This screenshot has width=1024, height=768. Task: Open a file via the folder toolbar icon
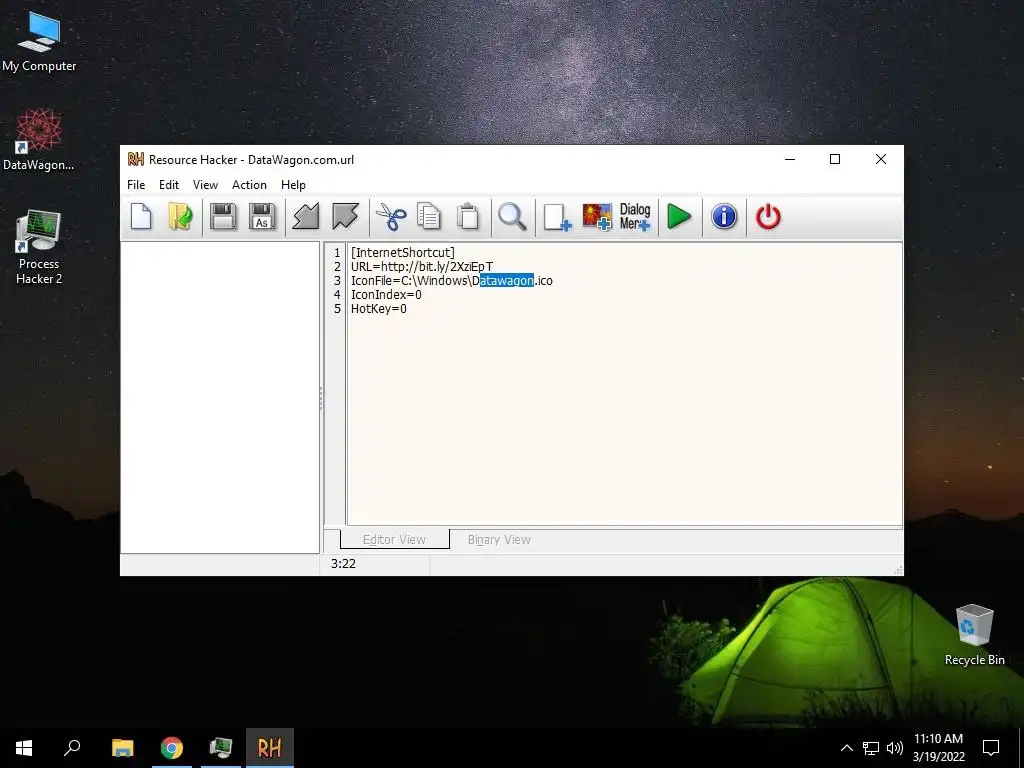coord(180,217)
